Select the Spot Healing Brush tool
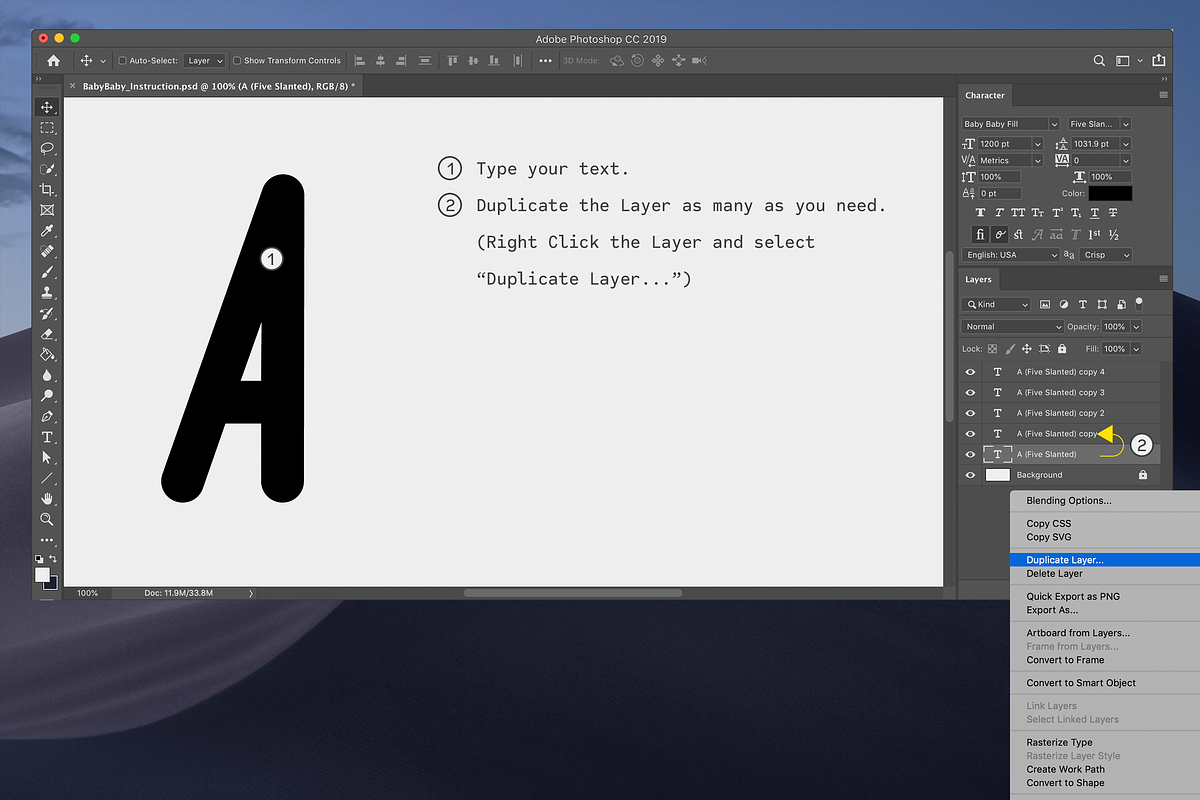Image resolution: width=1200 pixels, height=800 pixels. click(46, 252)
